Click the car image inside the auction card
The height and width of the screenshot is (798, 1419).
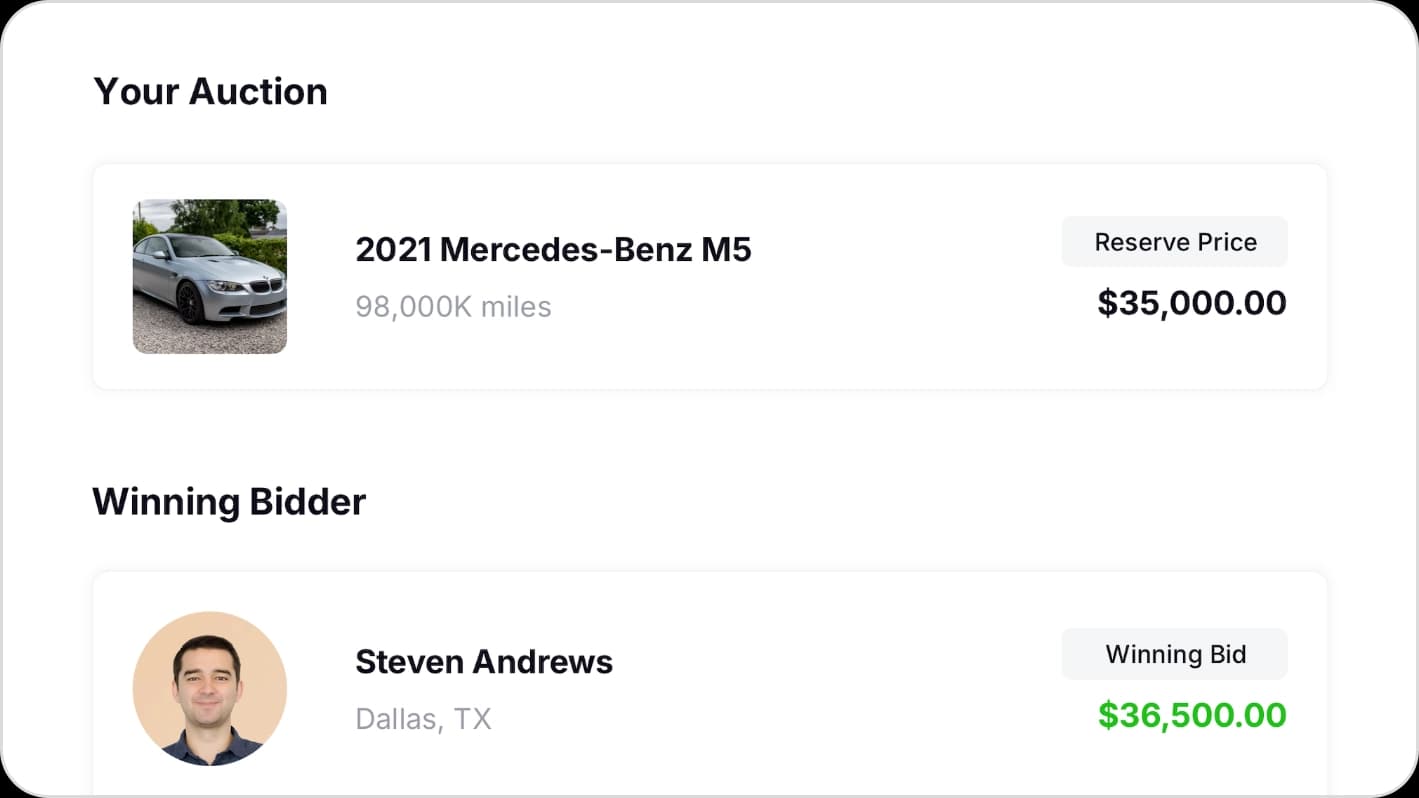coord(209,276)
